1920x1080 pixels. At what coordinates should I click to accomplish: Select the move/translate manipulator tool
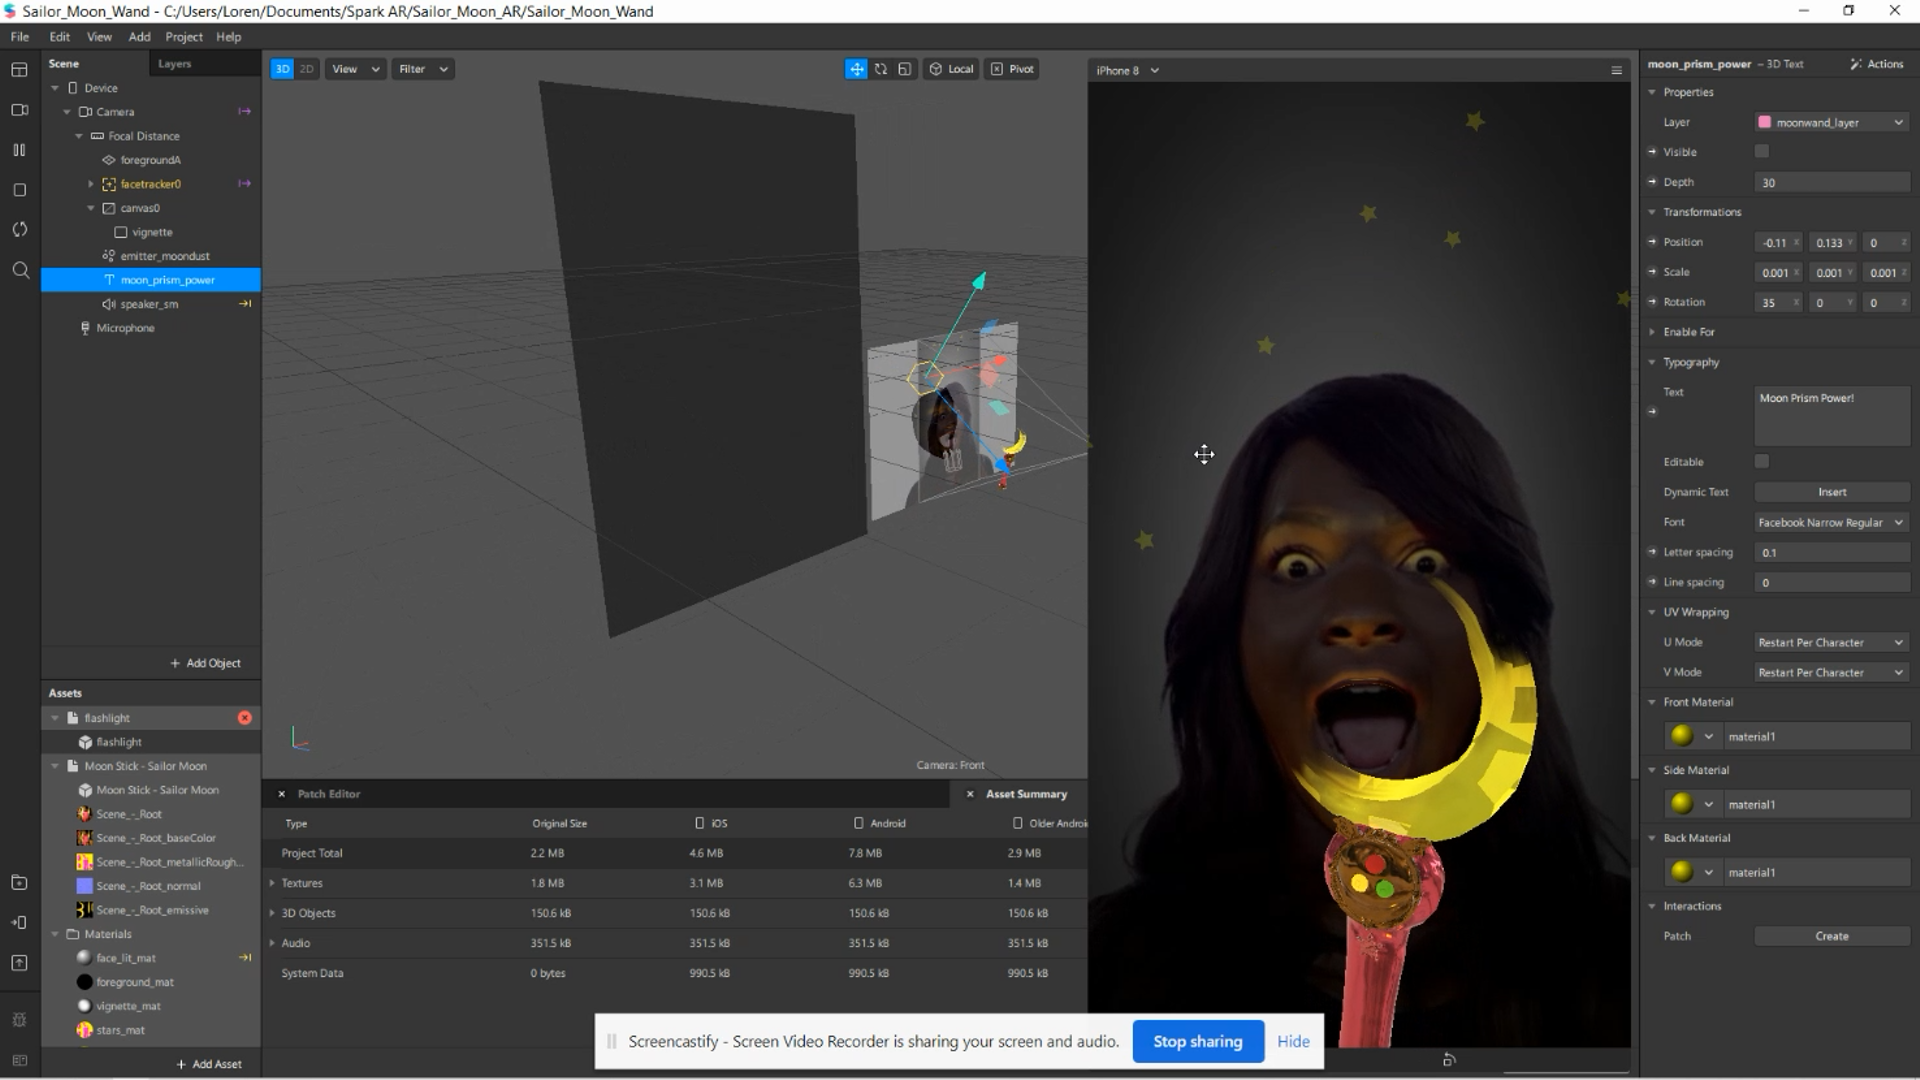(x=856, y=69)
